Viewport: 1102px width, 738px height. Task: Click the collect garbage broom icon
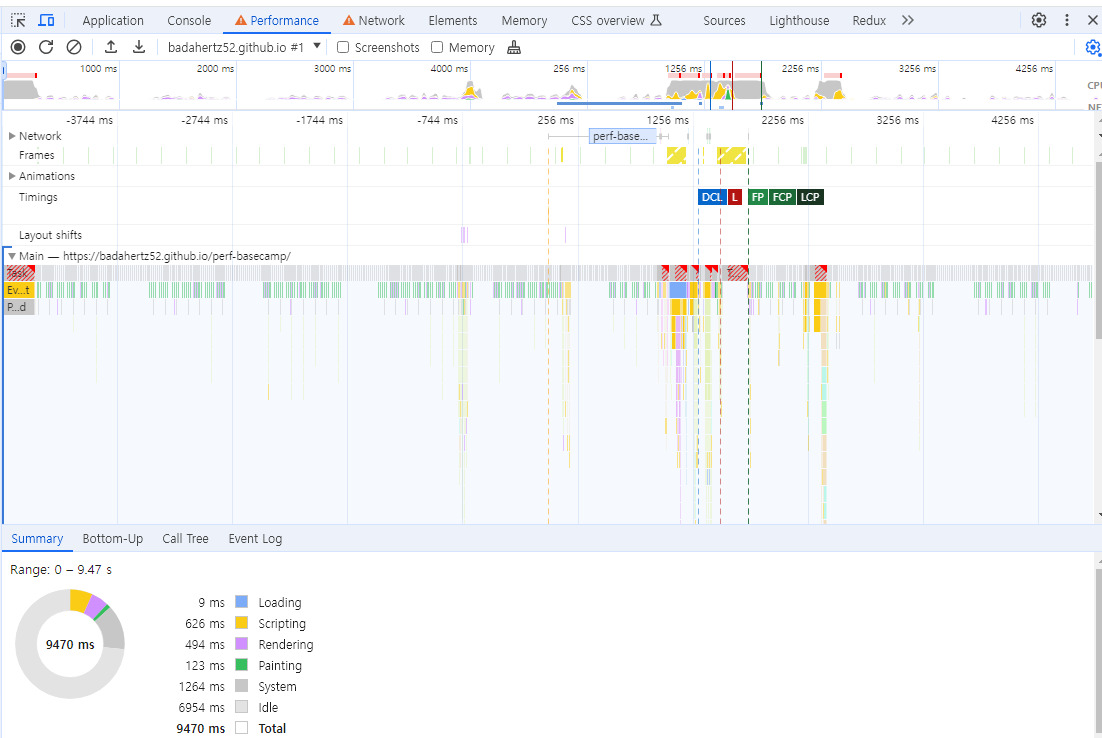[x=514, y=47]
